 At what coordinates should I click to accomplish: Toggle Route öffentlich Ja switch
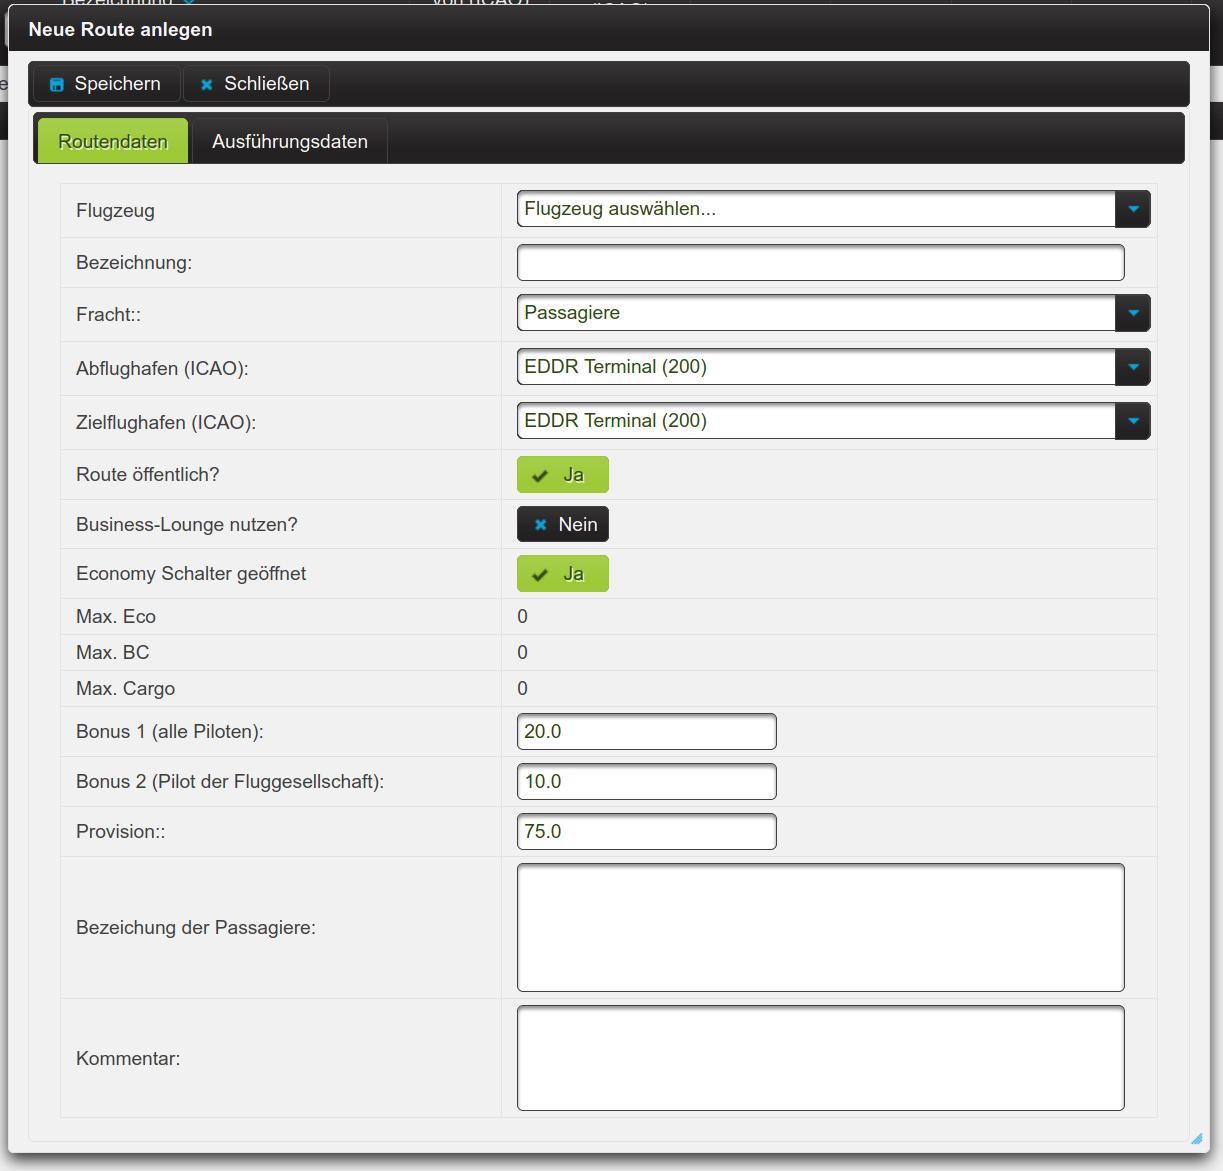point(562,475)
